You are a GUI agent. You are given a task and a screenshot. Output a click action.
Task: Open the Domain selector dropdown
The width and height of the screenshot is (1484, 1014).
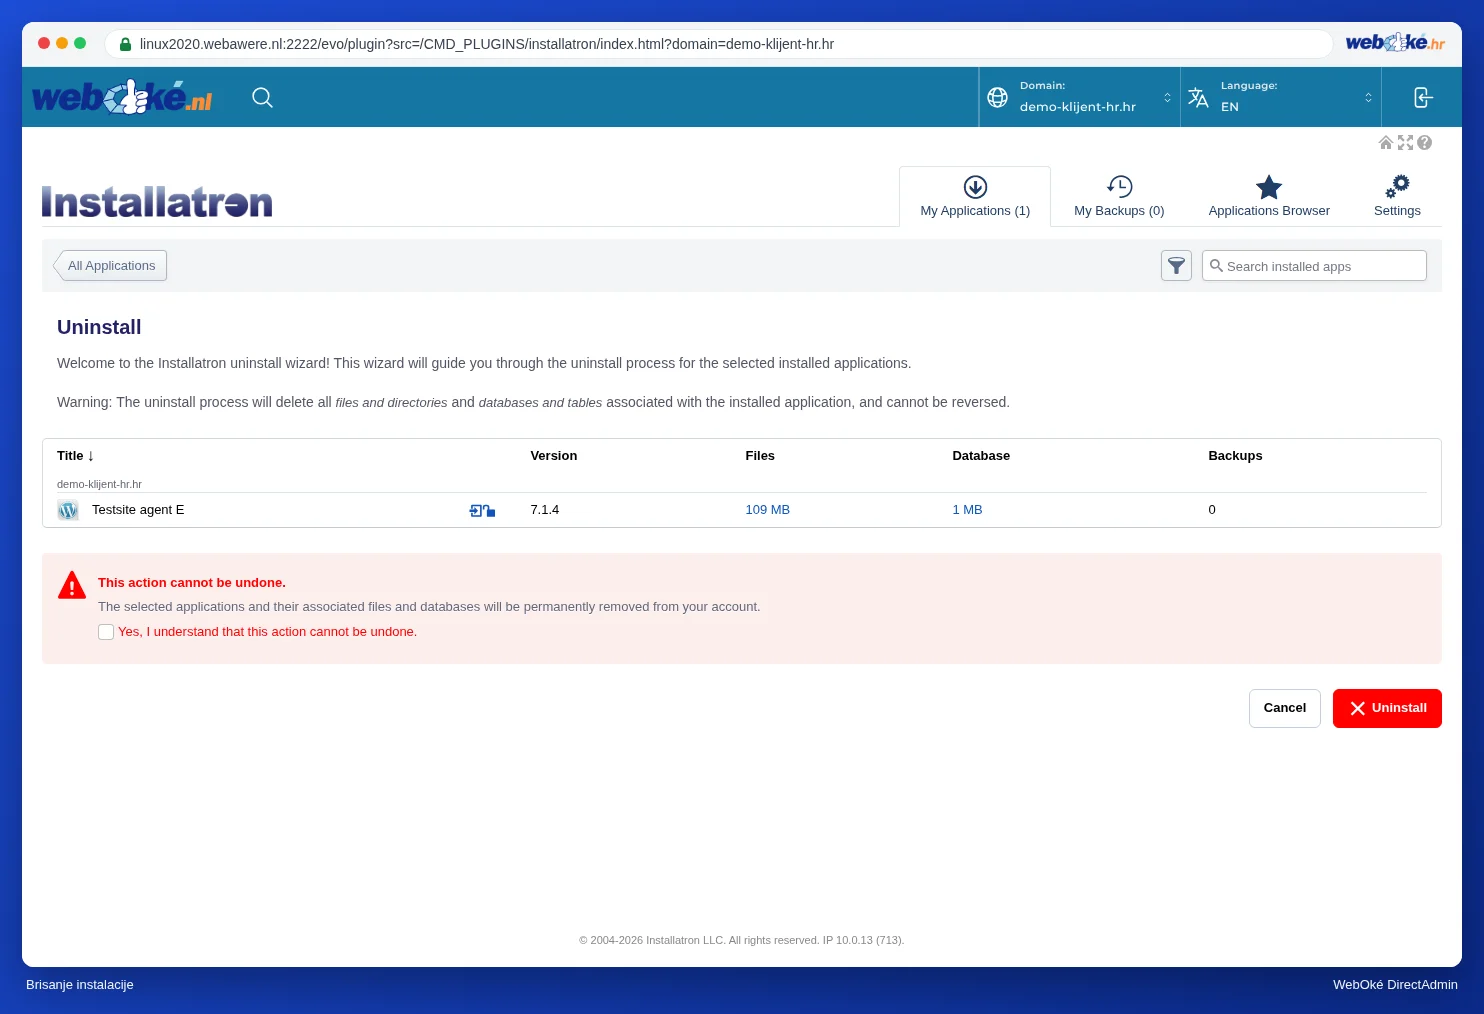[x=1080, y=97]
